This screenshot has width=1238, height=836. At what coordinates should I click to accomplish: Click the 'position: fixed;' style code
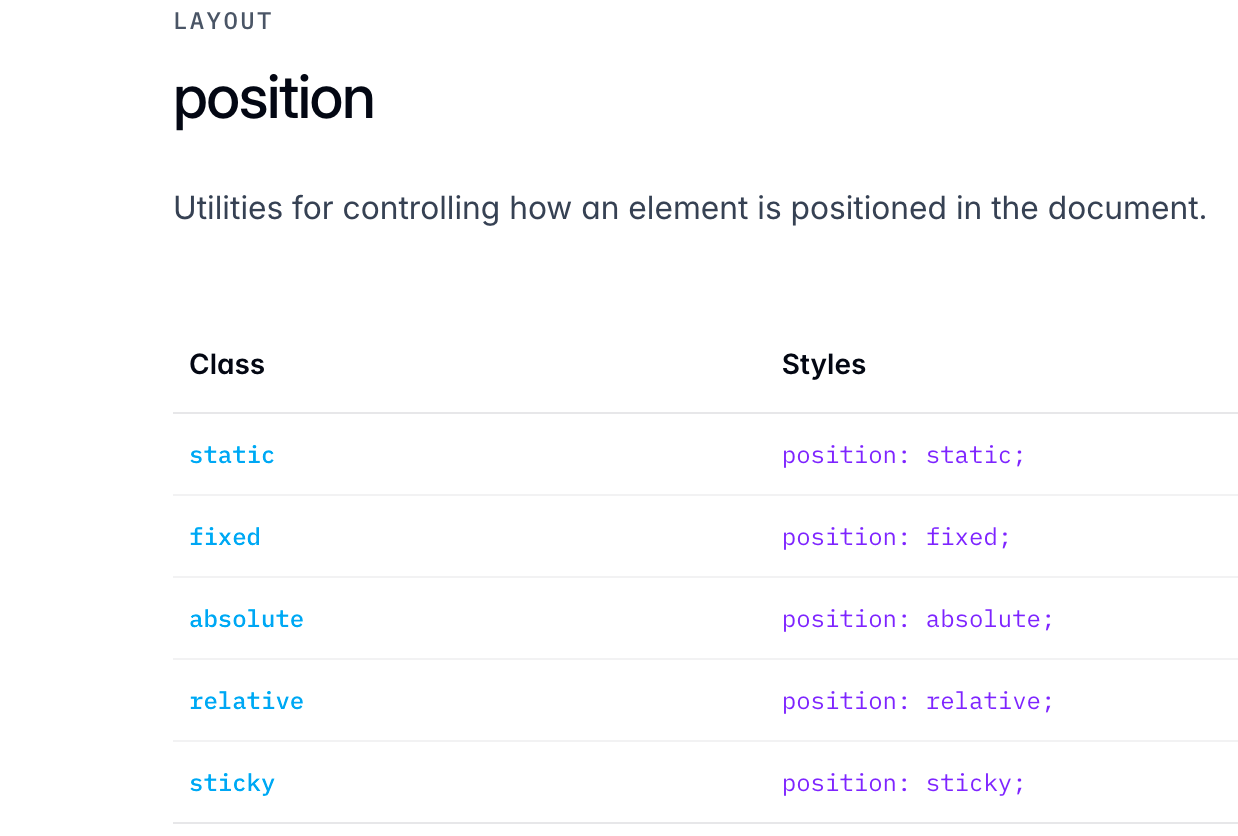pyautogui.click(x=896, y=537)
